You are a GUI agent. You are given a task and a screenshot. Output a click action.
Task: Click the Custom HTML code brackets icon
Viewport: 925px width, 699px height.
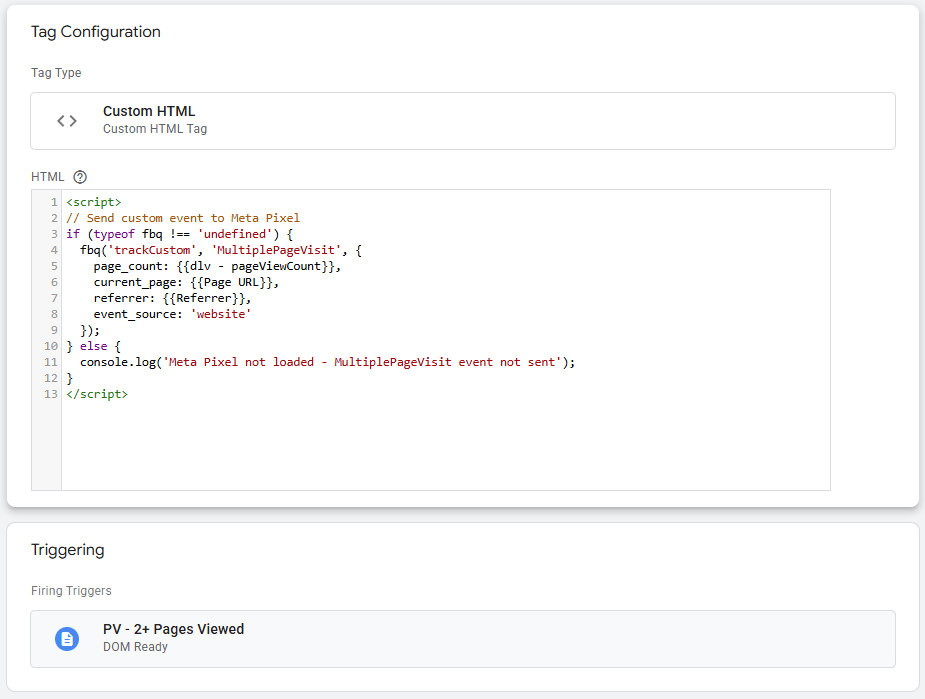[x=67, y=121]
